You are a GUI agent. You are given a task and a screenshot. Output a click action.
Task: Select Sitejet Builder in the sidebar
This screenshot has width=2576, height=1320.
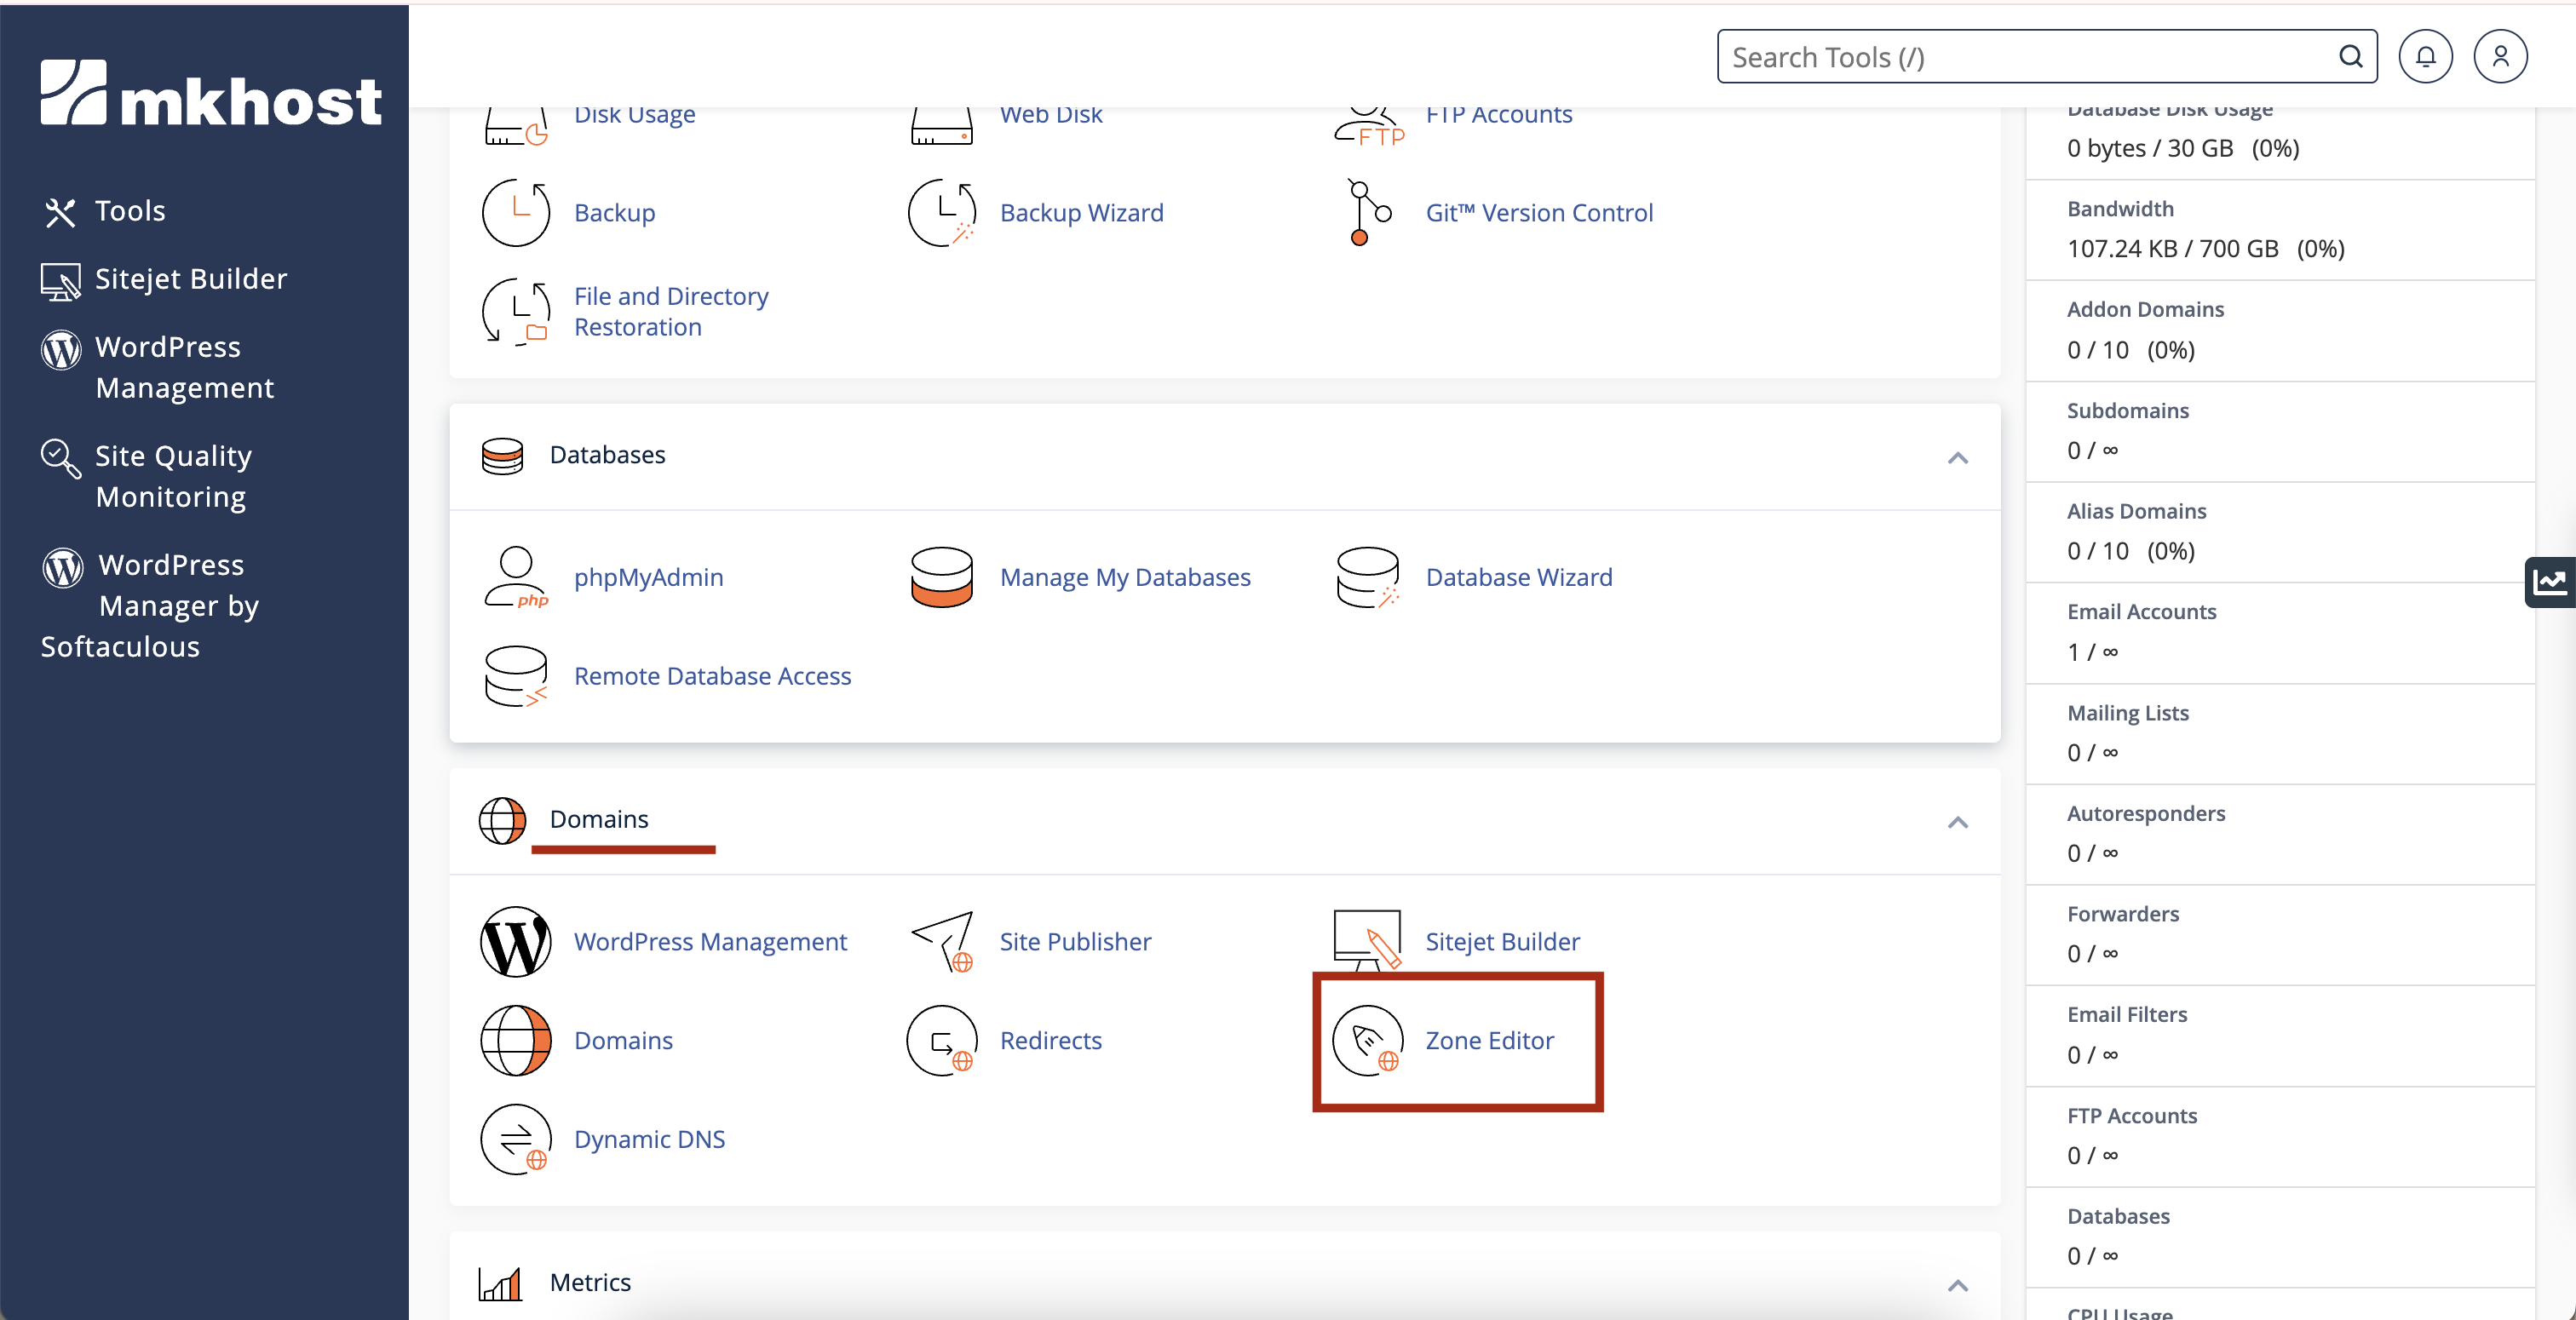(190, 279)
